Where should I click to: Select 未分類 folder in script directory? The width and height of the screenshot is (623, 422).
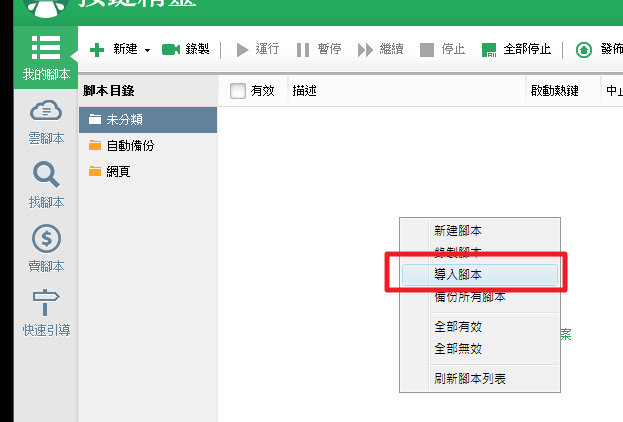pos(148,119)
